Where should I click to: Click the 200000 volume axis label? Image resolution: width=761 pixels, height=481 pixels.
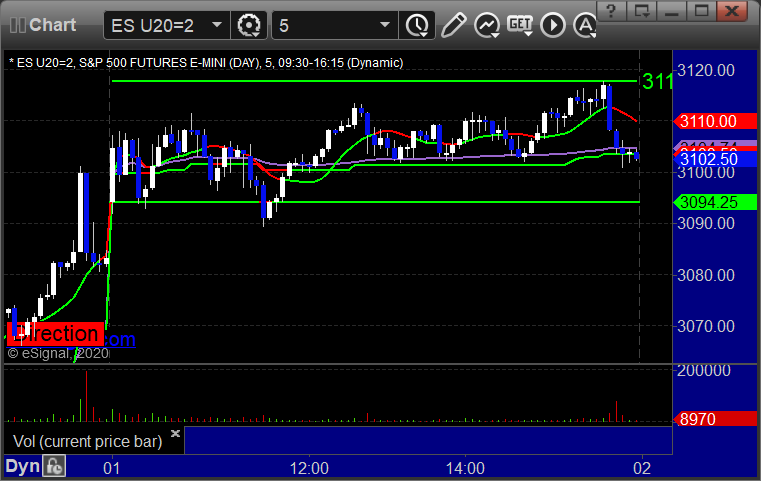[704, 370]
